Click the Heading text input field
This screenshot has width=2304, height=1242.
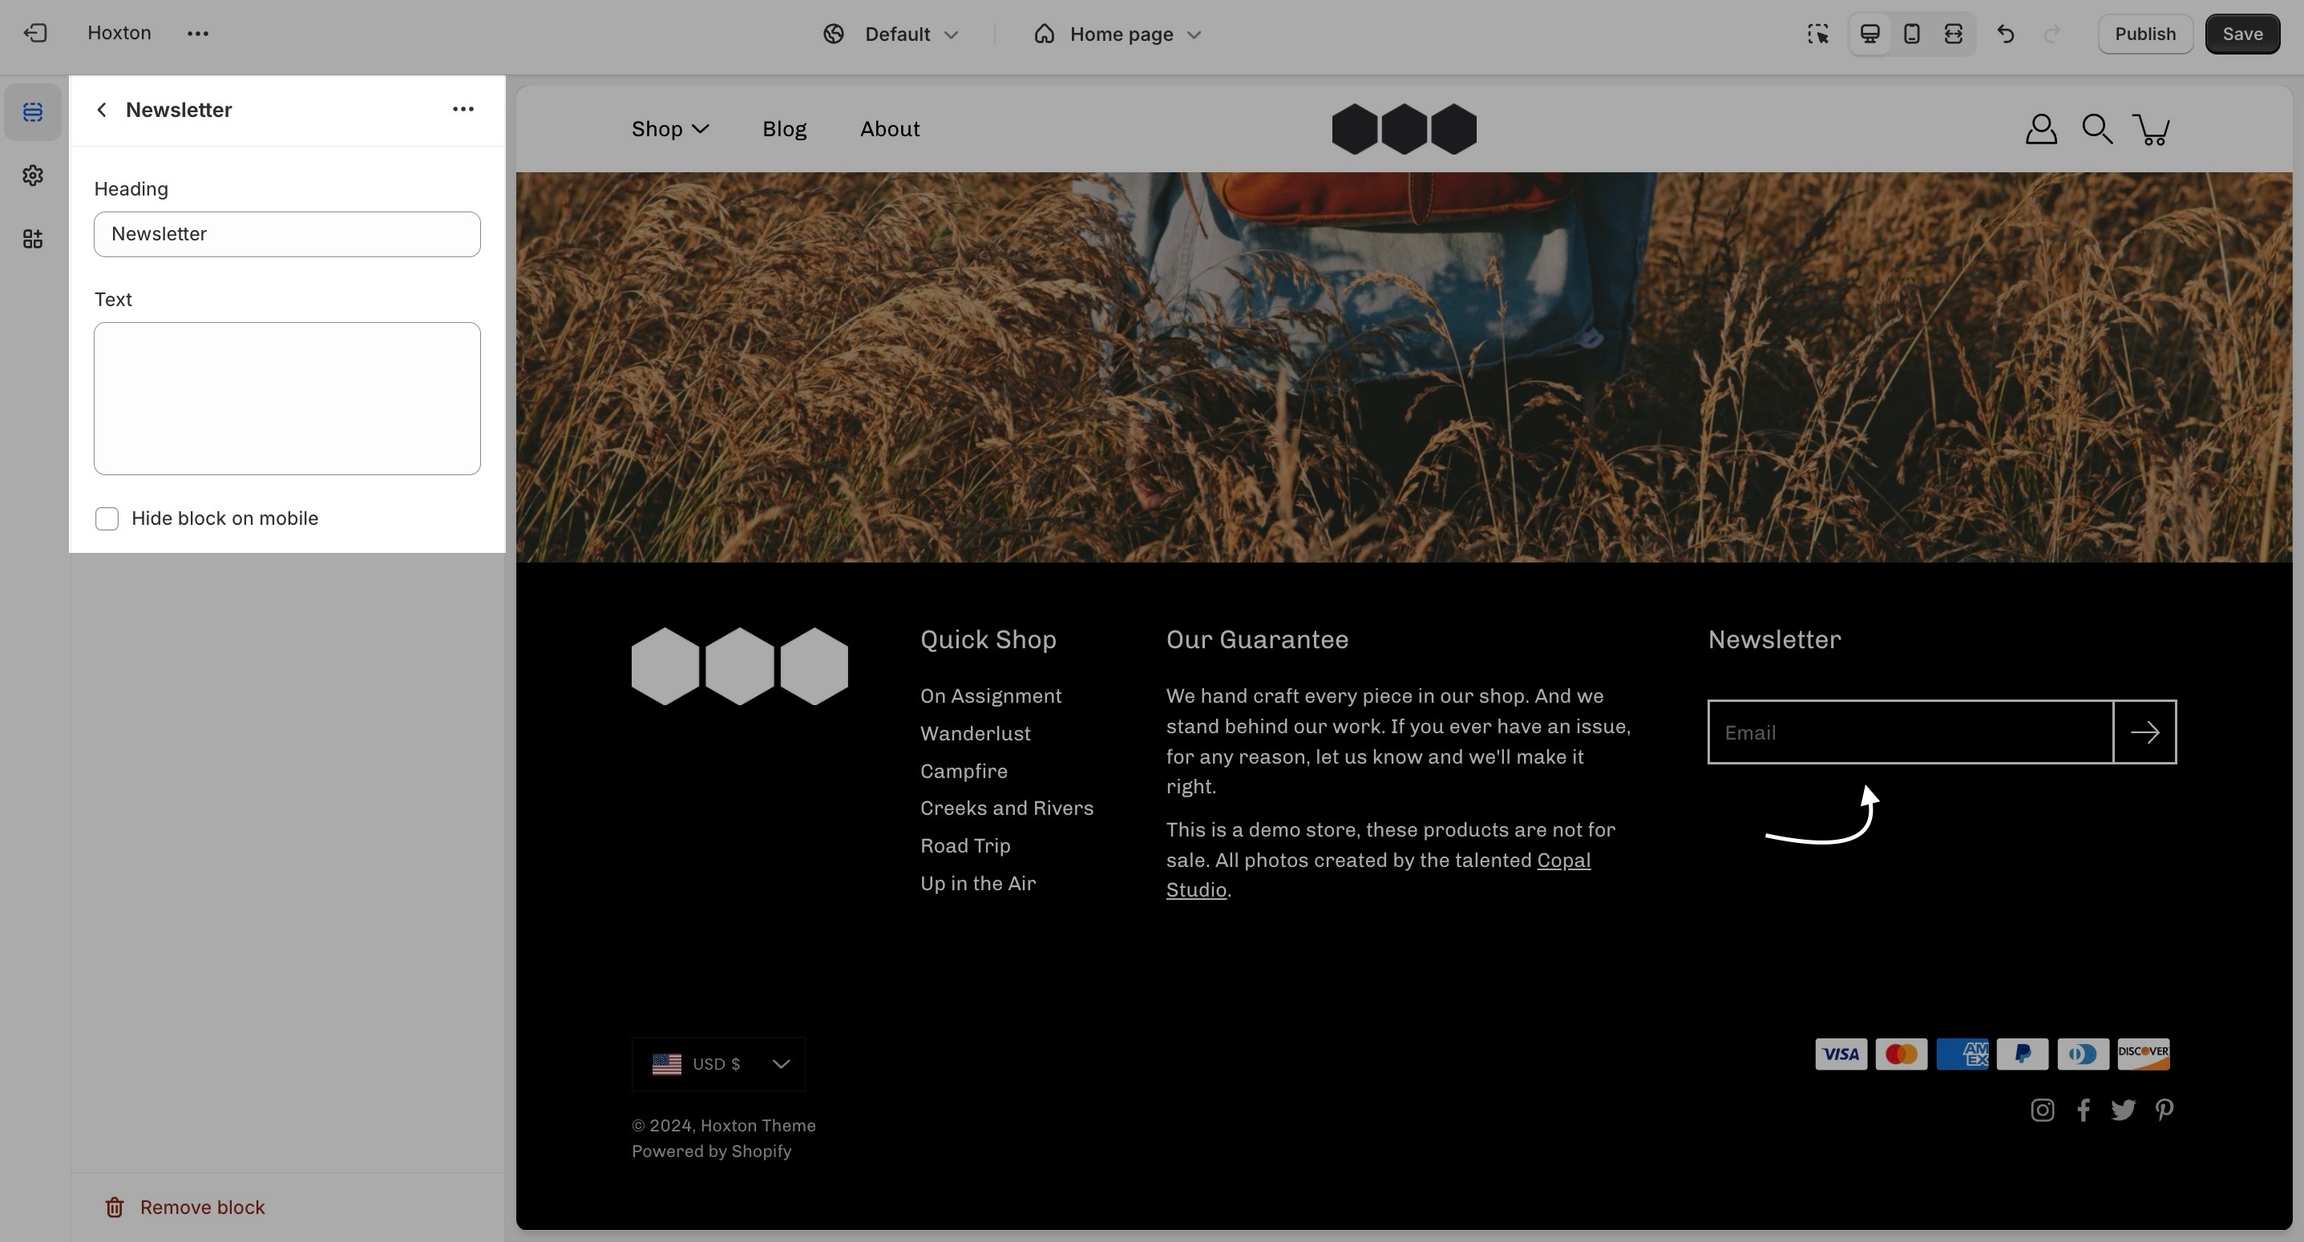[287, 234]
